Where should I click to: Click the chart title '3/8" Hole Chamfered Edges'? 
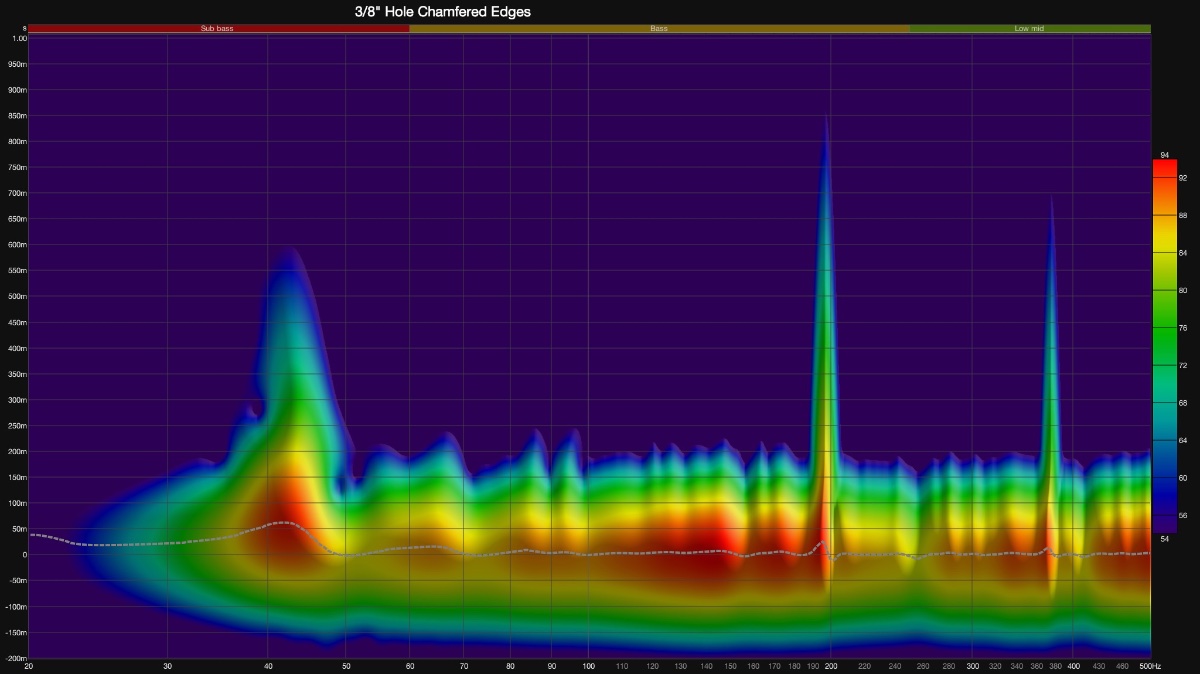click(442, 12)
